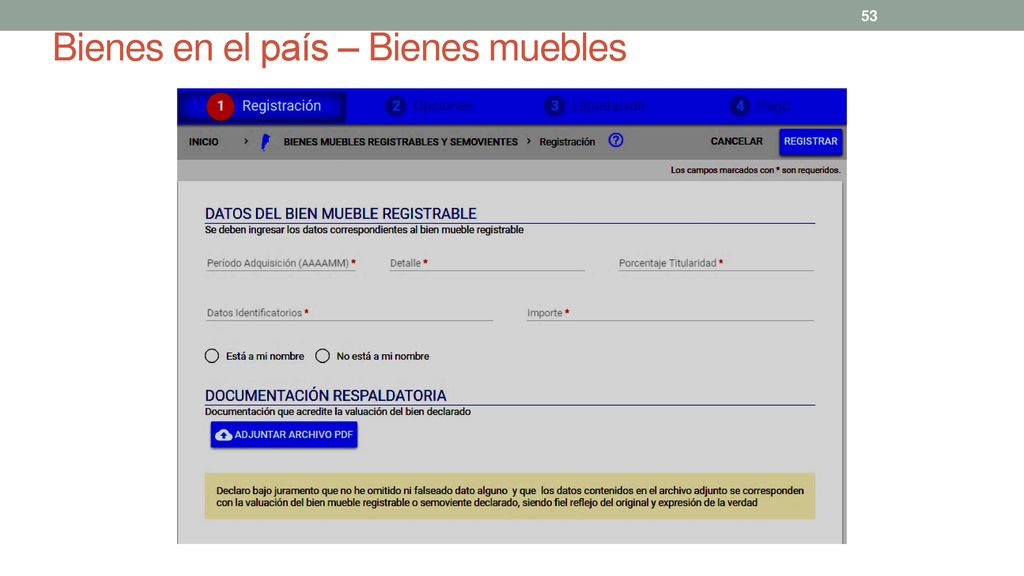Image resolution: width=1024 pixels, height=576 pixels.
Task: Click the cloud upload icon on Adjuntar button
Action: pos(223,435)
